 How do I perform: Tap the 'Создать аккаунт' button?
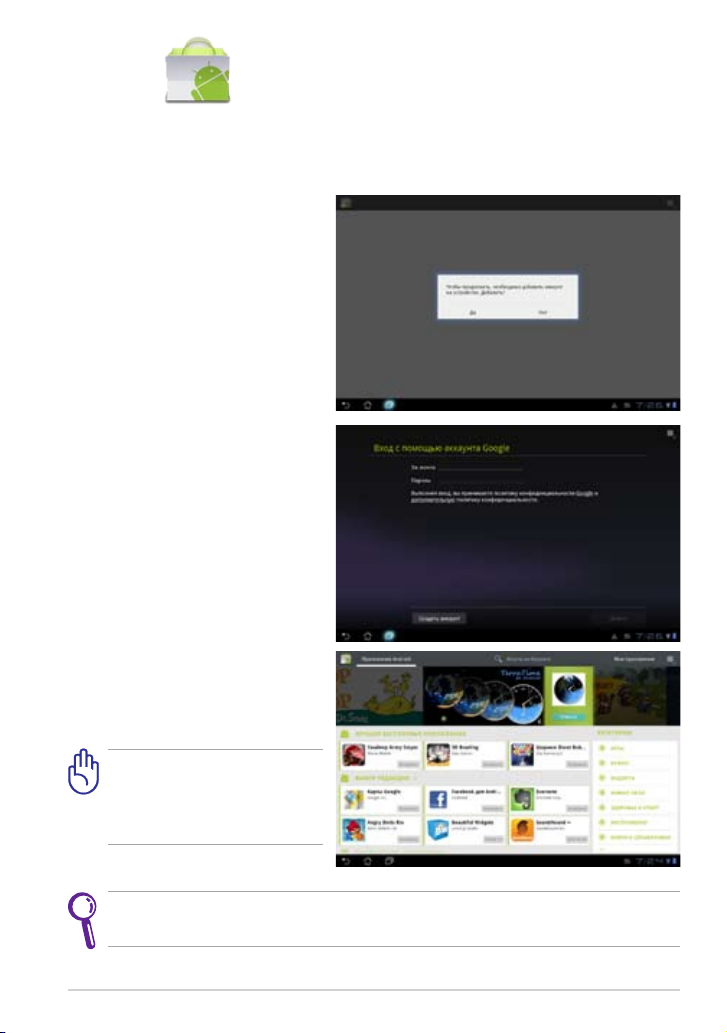coord(439,619)
